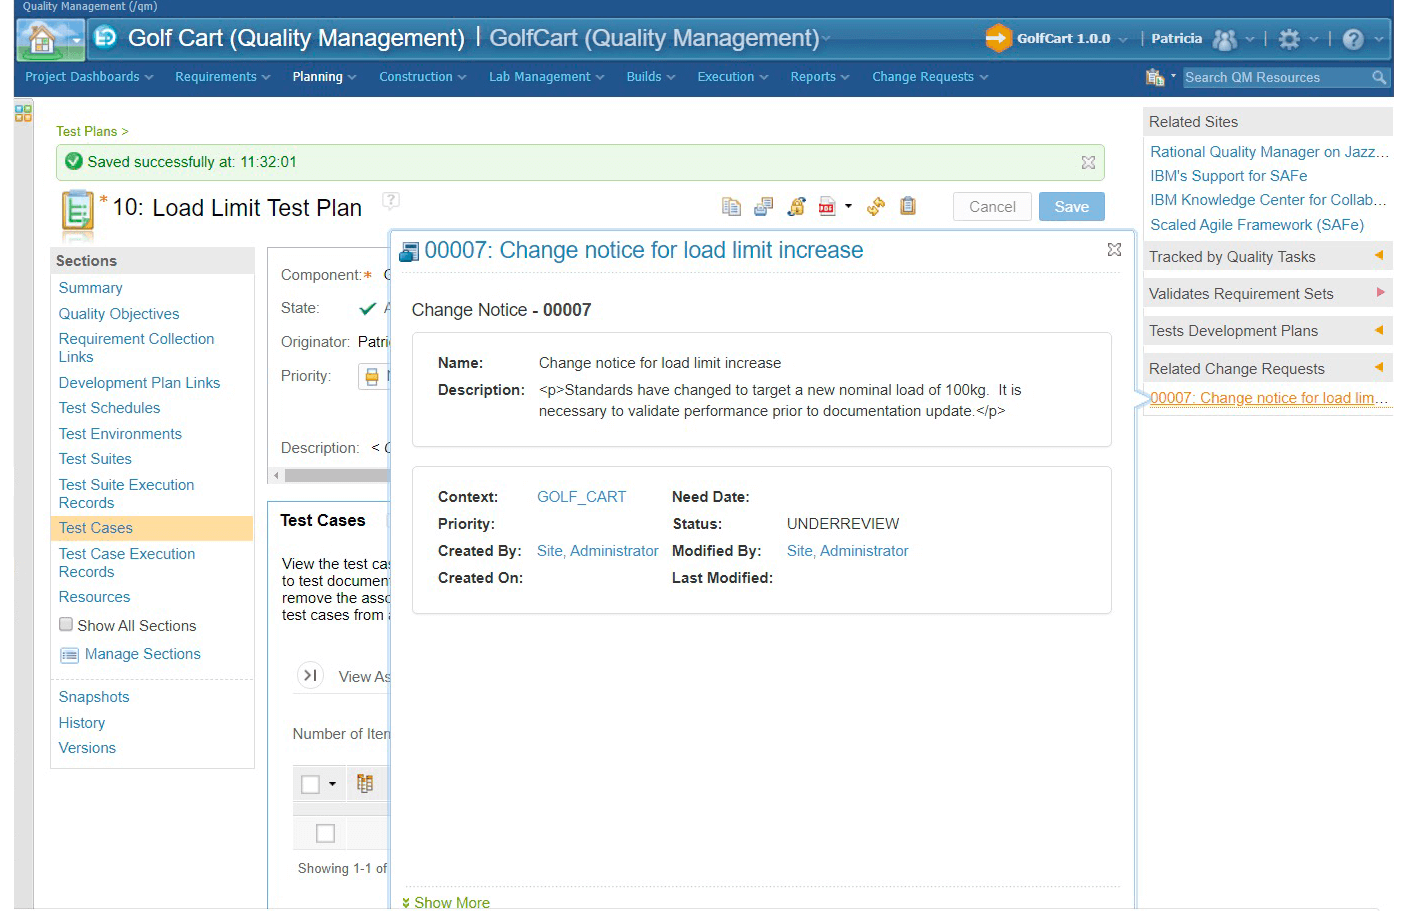Export the test plan as PDF
The image size is (1406, 911).
pos(827,206)
